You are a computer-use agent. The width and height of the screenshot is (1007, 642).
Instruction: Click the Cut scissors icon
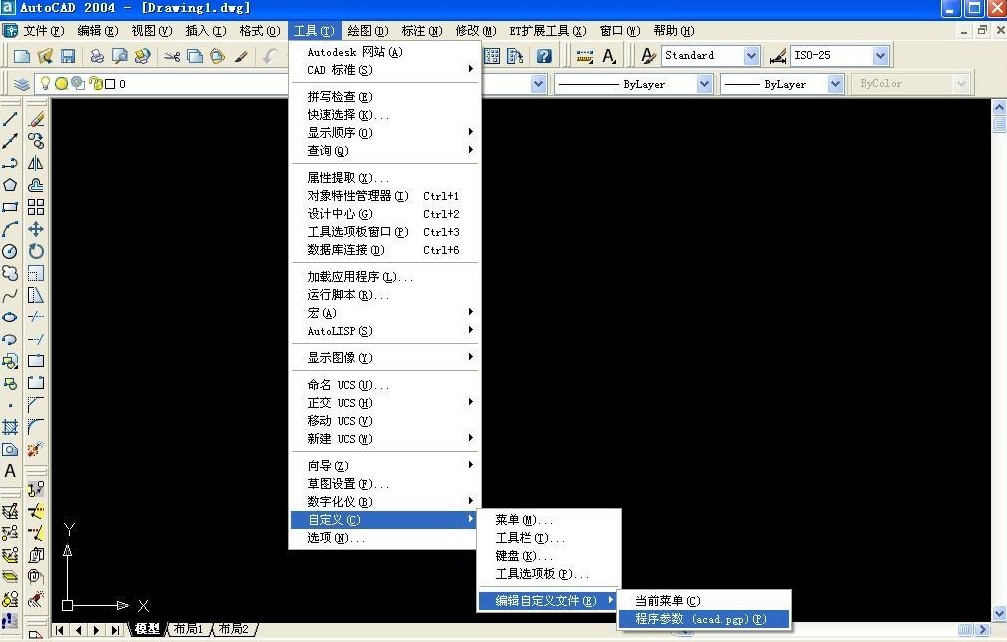[x=171, y=56]
